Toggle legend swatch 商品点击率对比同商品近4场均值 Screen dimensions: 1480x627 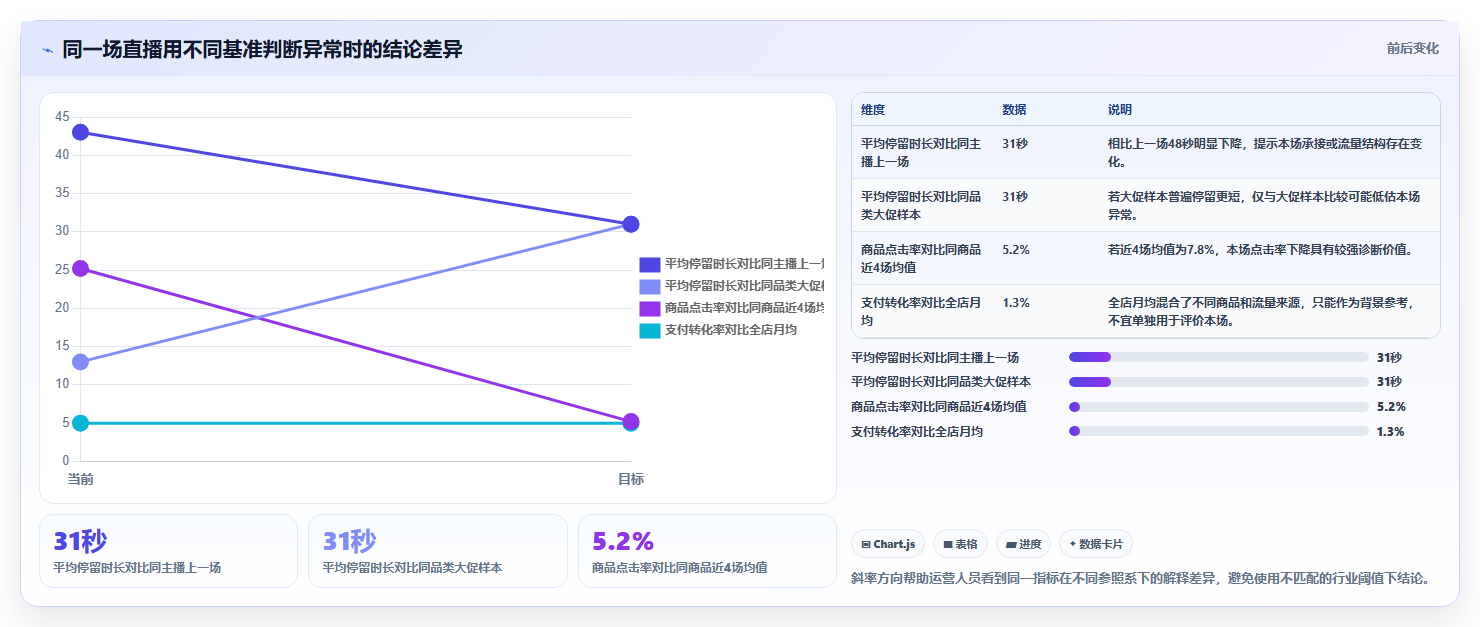point(650,308)
